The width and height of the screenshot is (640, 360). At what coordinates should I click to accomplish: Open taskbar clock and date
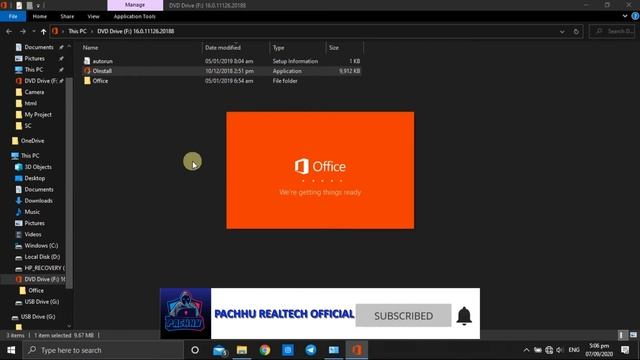(599, 350)
